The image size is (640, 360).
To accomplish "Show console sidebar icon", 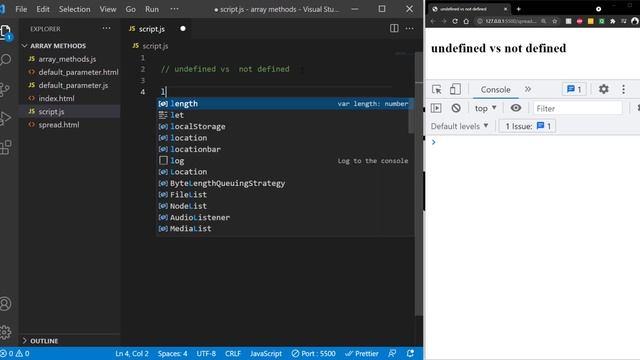I will (436, 108).
